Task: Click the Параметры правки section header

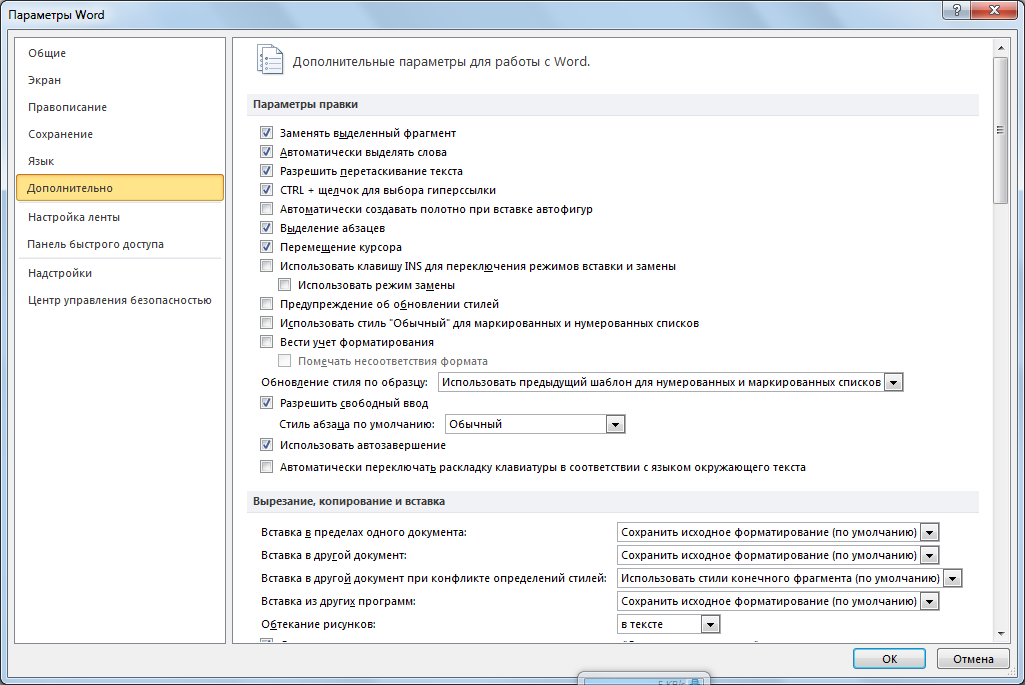Action: pos(613,105)
